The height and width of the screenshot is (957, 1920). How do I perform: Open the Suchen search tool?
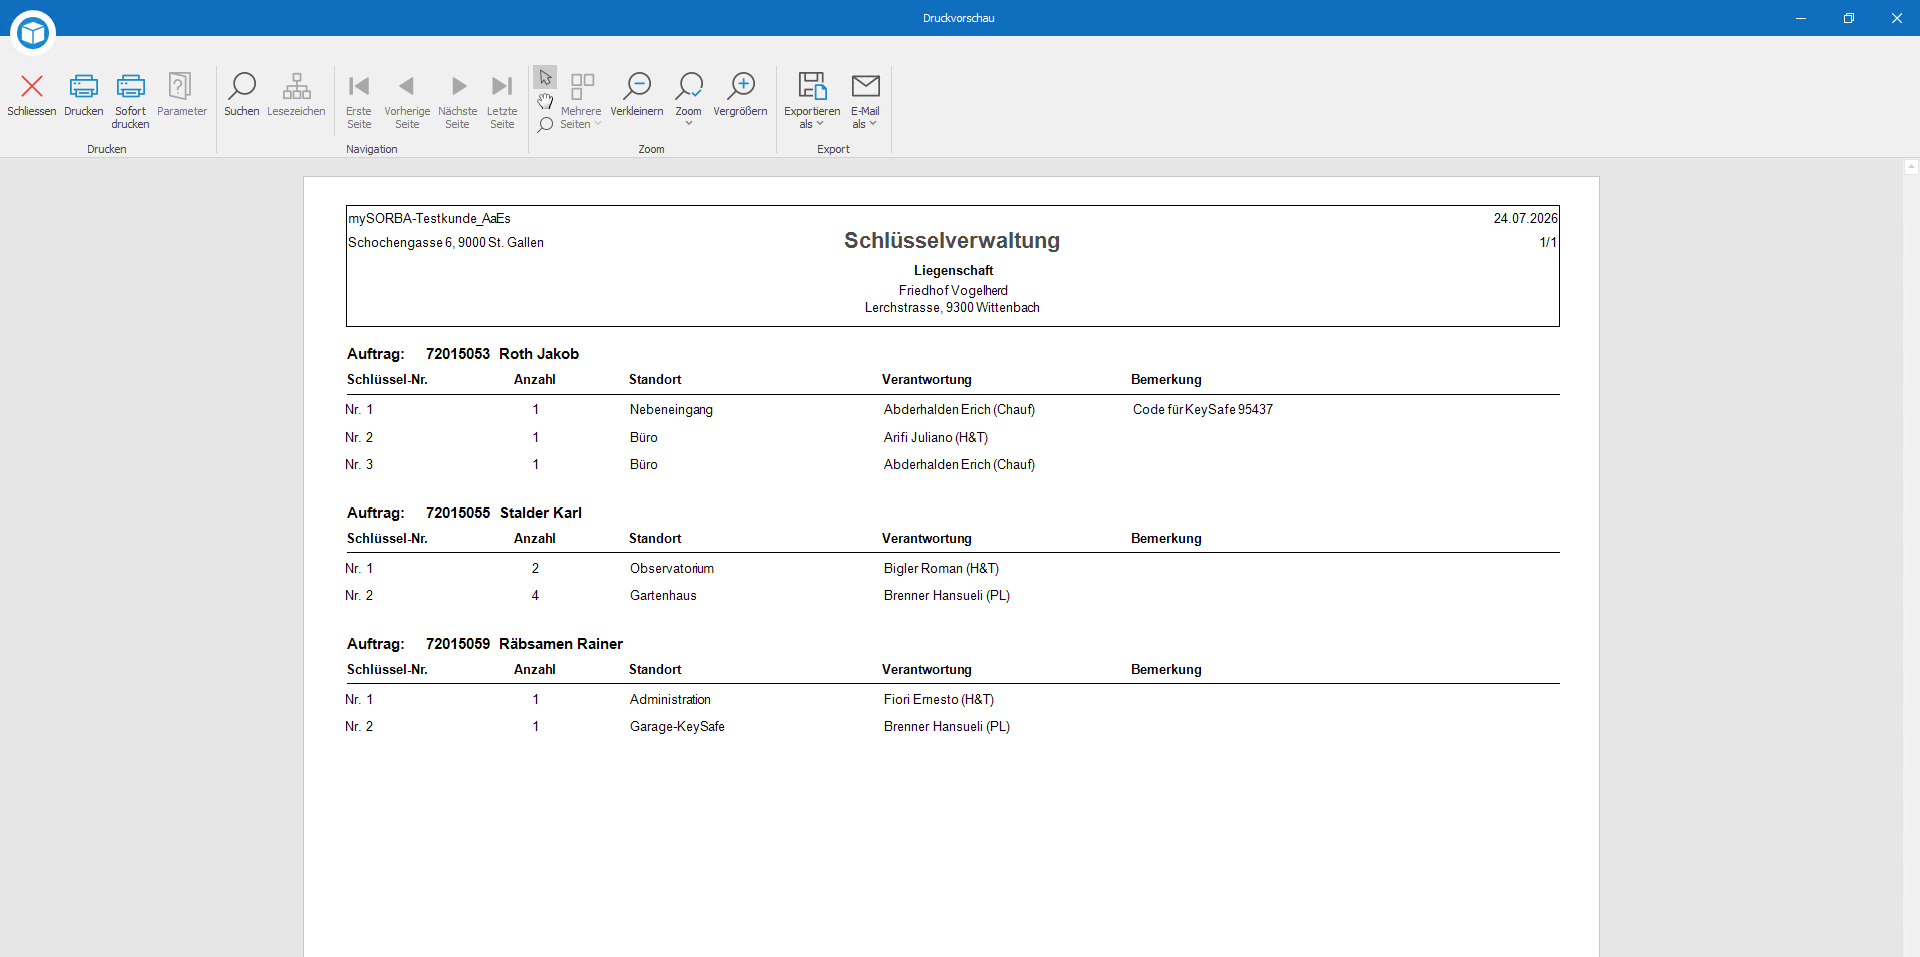(x=242, y=95)
